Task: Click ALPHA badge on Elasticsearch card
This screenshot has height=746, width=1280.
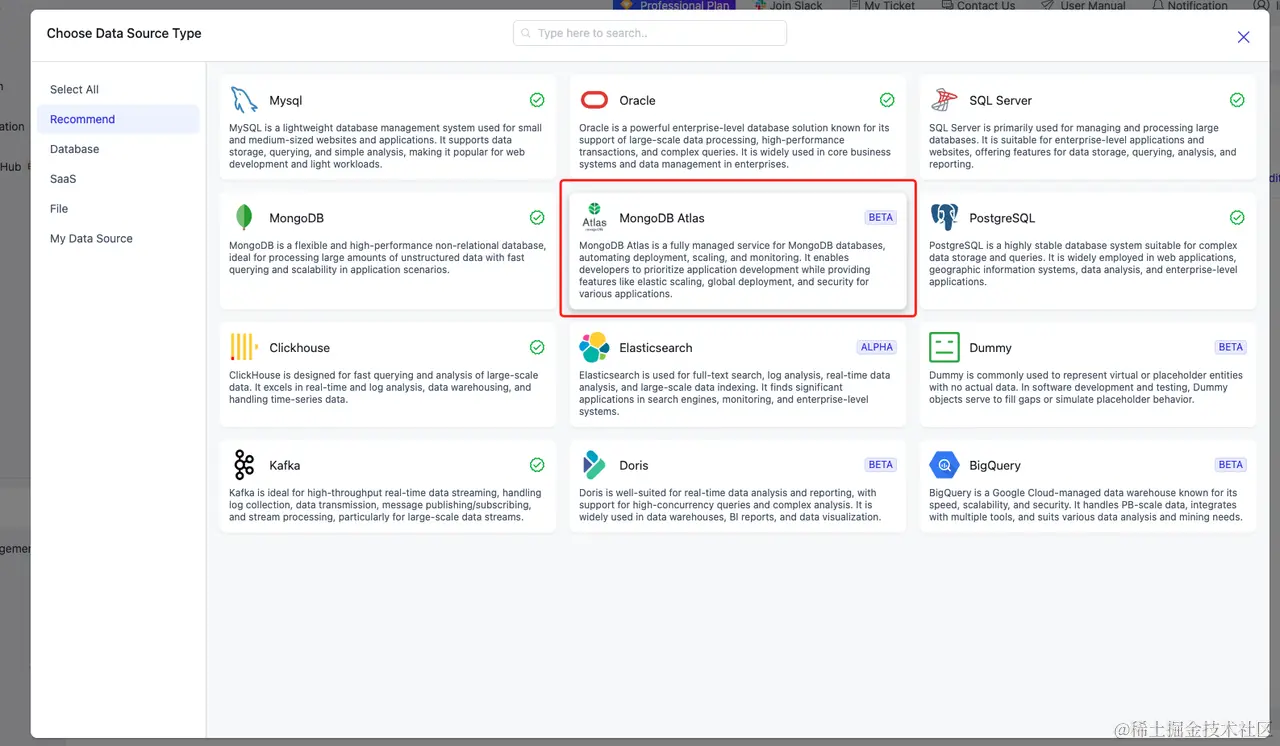Action: 877,347
